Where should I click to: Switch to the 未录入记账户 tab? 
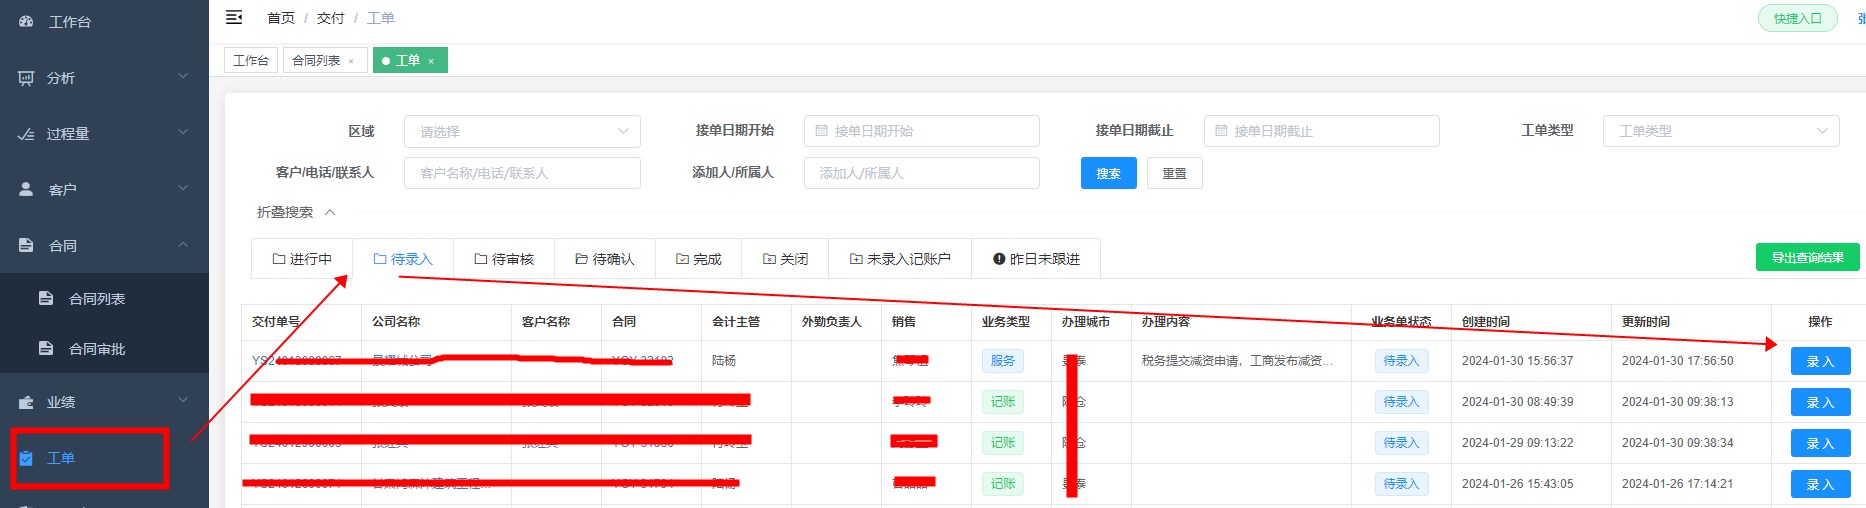900,259
